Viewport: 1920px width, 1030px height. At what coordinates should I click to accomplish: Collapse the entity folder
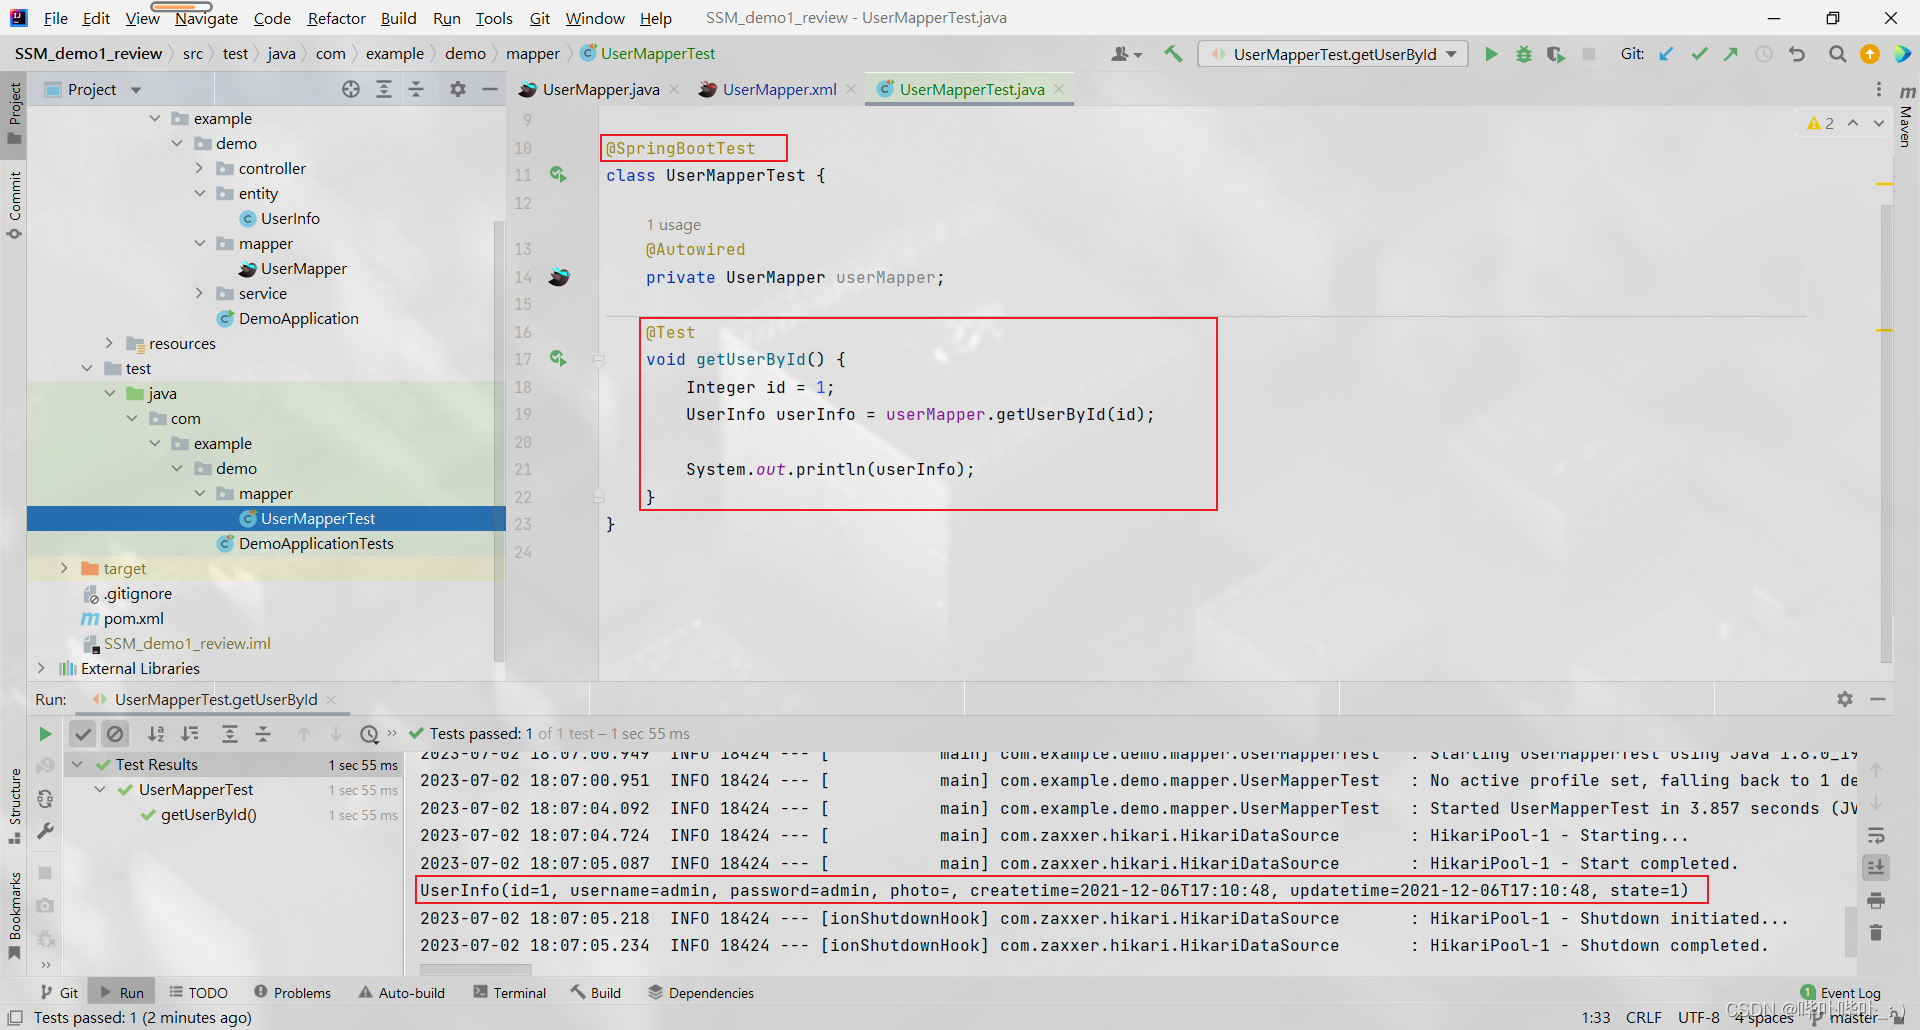pos(200,193)
